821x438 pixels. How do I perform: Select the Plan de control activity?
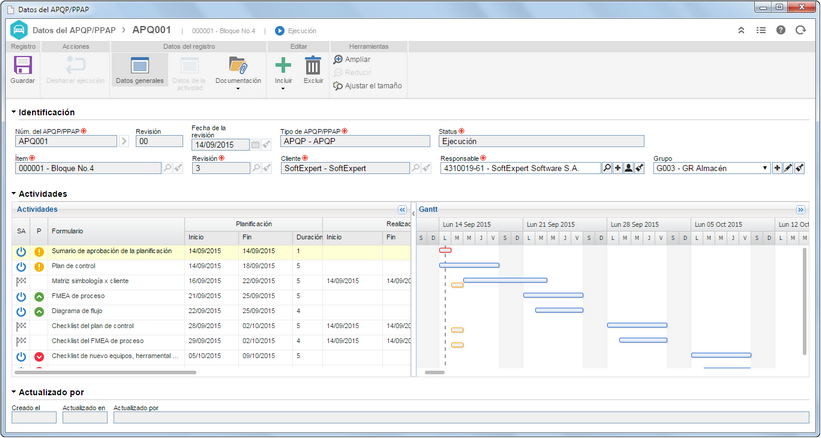(x=211, y=266)
